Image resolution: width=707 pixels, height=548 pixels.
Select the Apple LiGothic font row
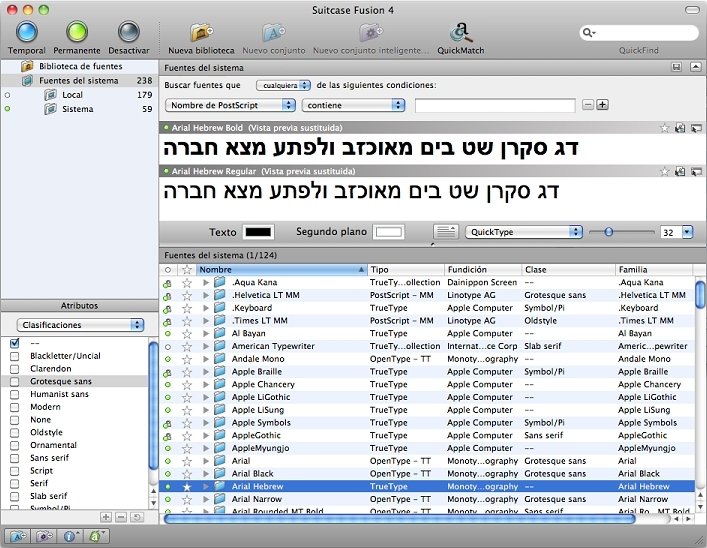click(x=427, y=397)
